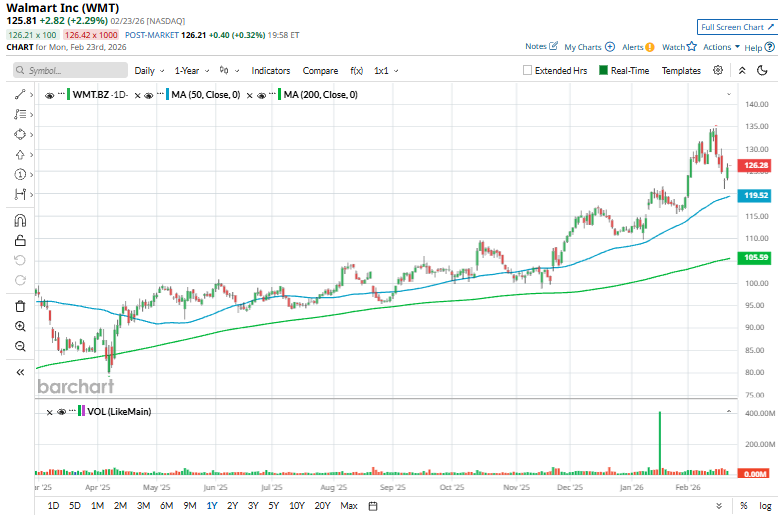Hide the VOL indicator pane
778x517 pixels.
click(62, 412)
